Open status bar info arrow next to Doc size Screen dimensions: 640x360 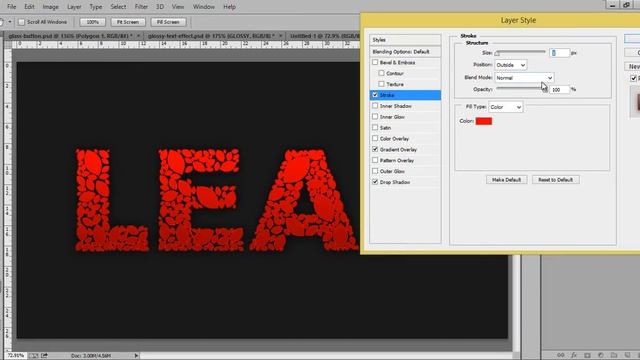pyautogui.click(x=136, y=356)
